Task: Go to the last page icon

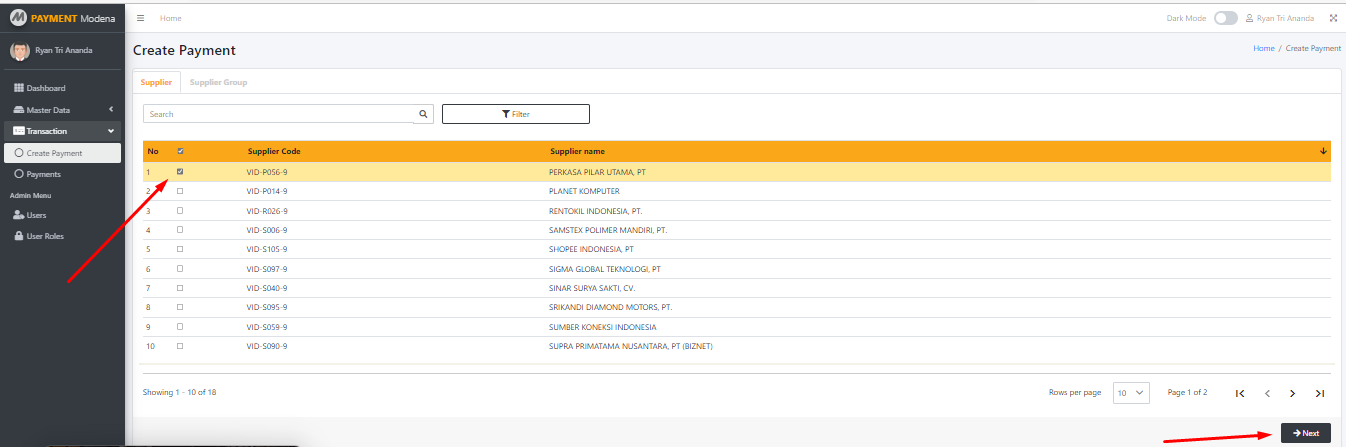Action: (x=1320, y=393)
